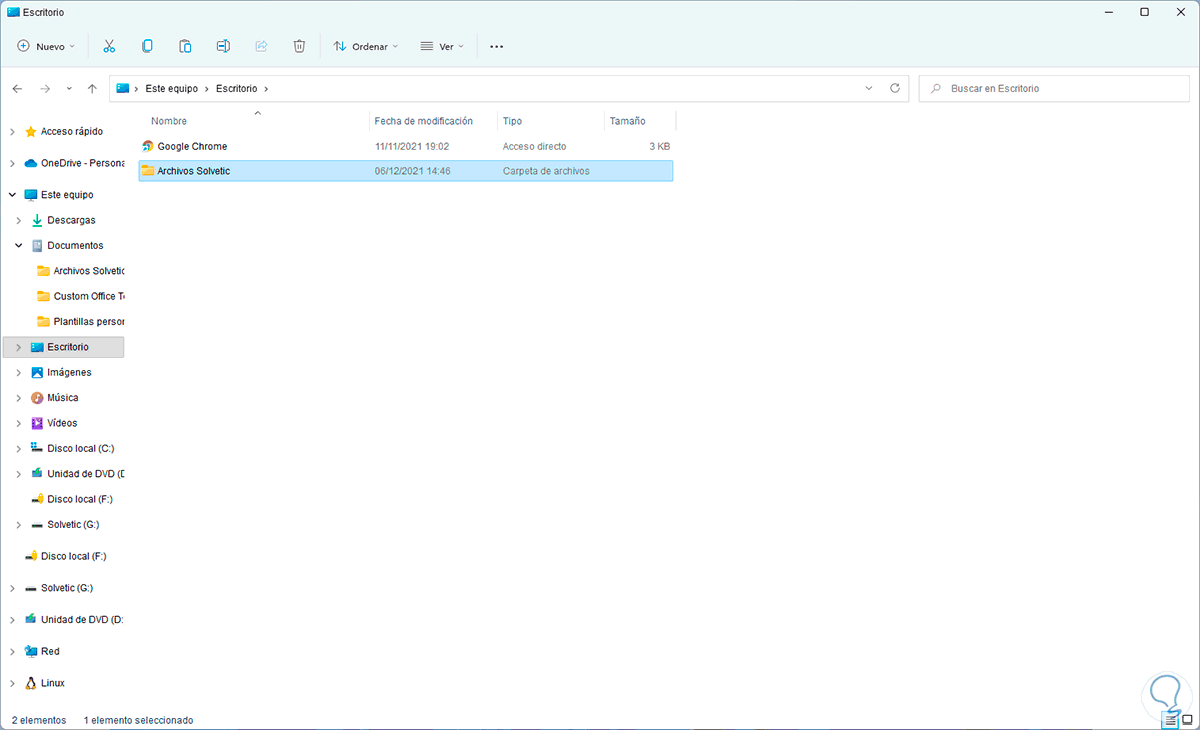This screenshot has height=730, width=1200.
Task: Click the OneDrive cloud icon
Action: (30, 163)
